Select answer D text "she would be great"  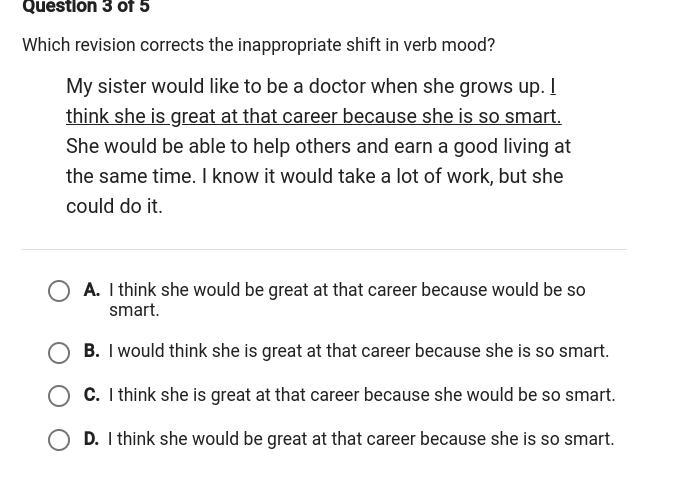point(211,439)
